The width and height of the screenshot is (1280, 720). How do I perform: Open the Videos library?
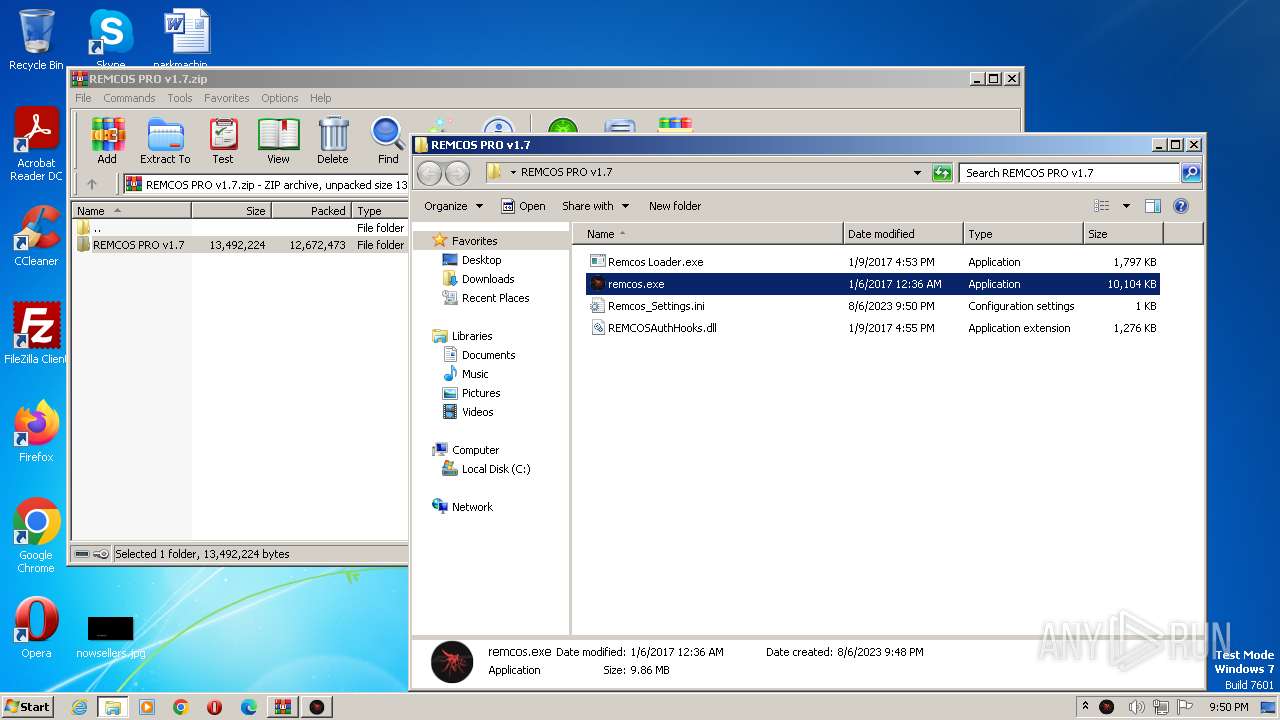477,412
